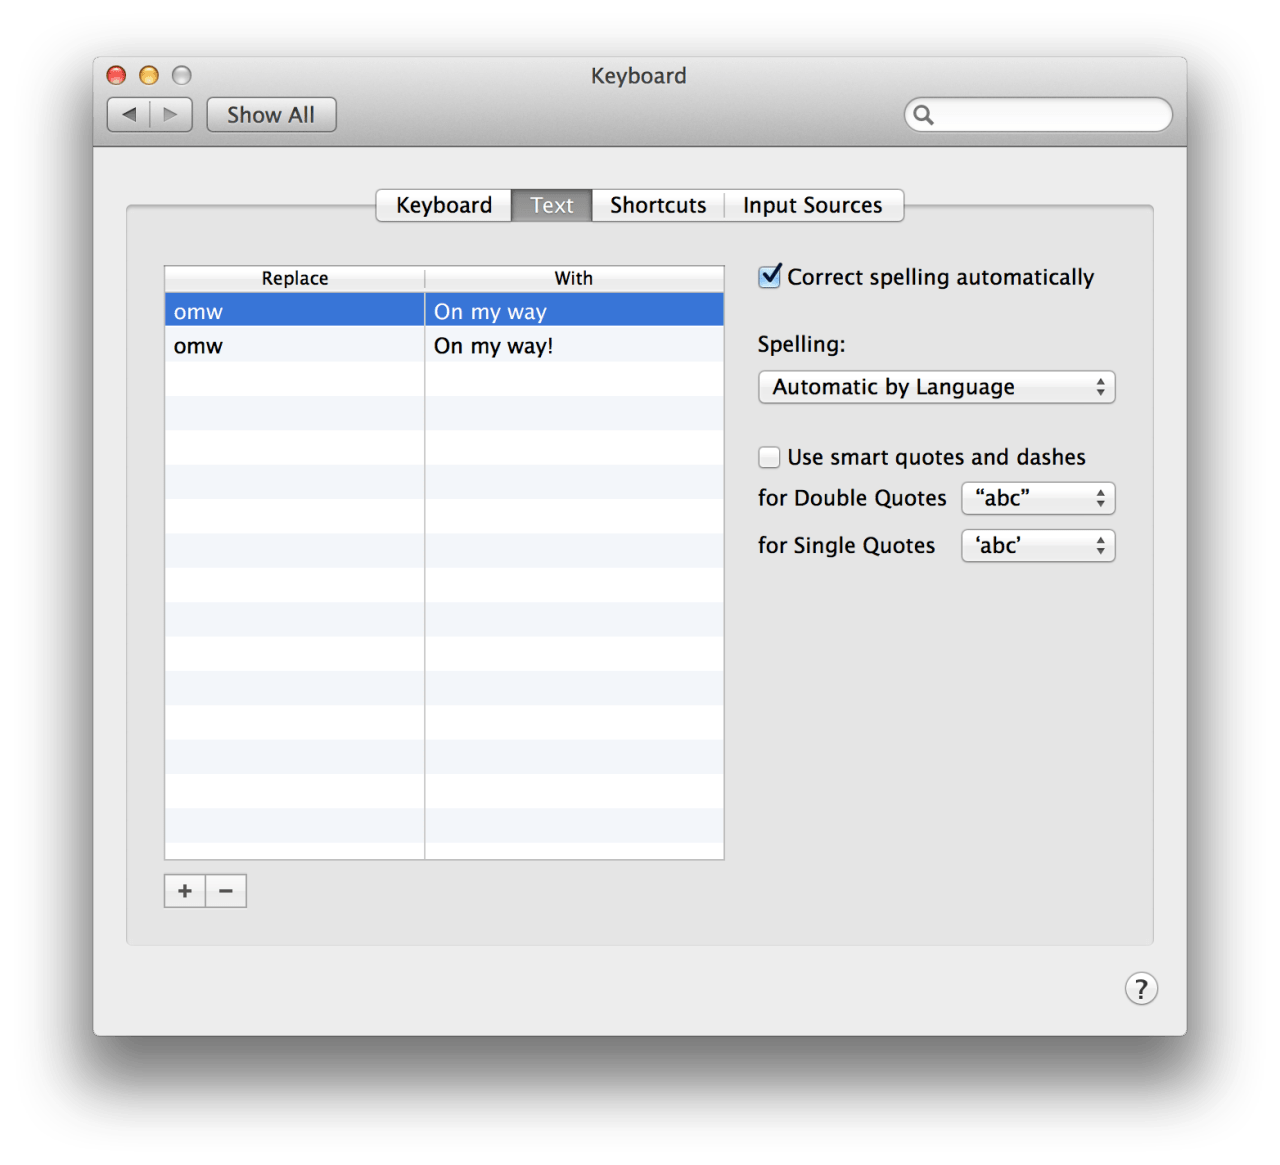Click inside the preferences search field
This screenshot has height=1165, width=1280.
1050,116
